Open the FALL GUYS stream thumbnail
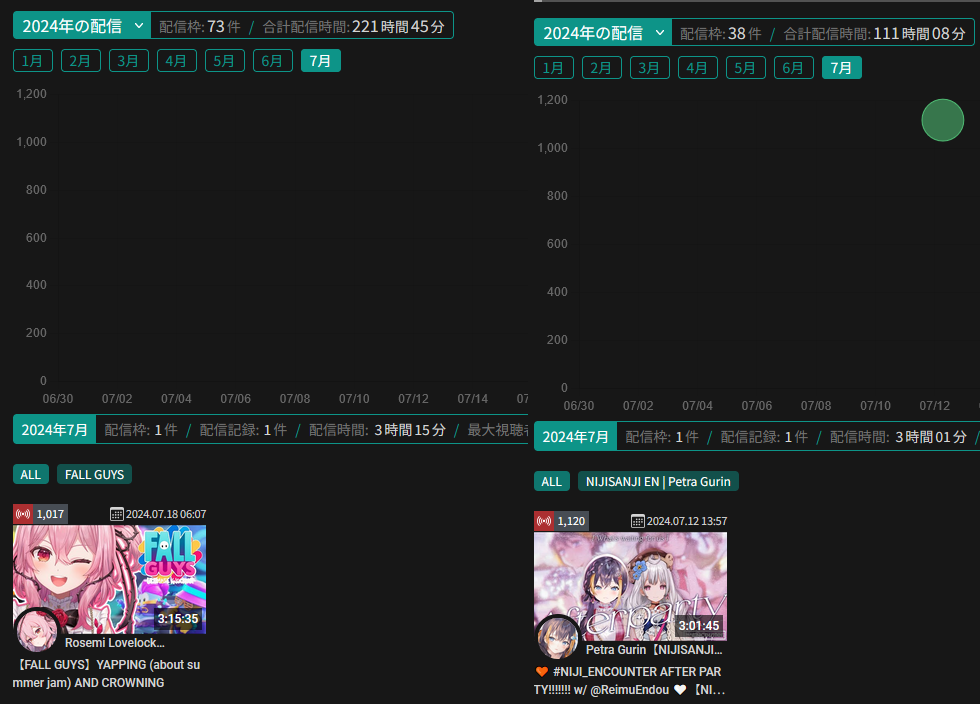This screenshot has height=704, width=980. [x=109, y=579]
